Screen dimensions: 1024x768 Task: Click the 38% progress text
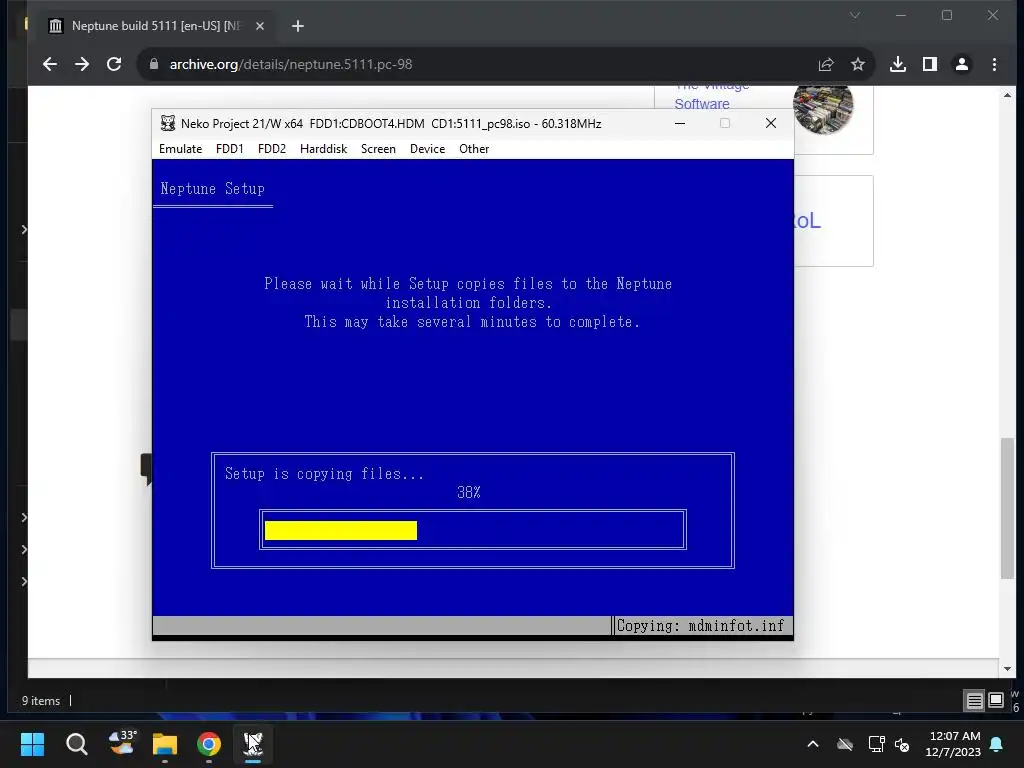pyautogui.click(x=468, y=492)
